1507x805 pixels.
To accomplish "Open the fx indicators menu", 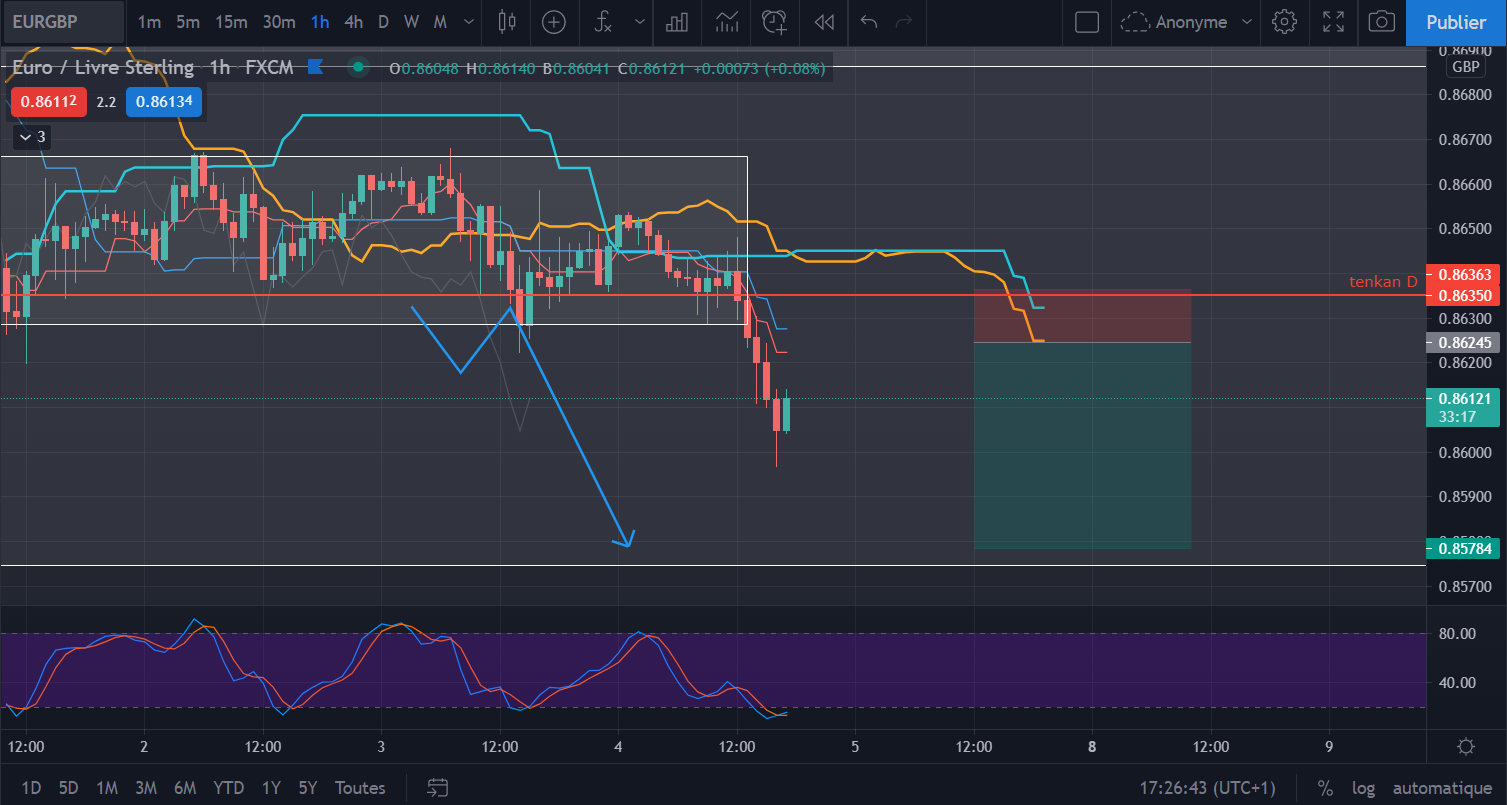I will tap(603, 22).
